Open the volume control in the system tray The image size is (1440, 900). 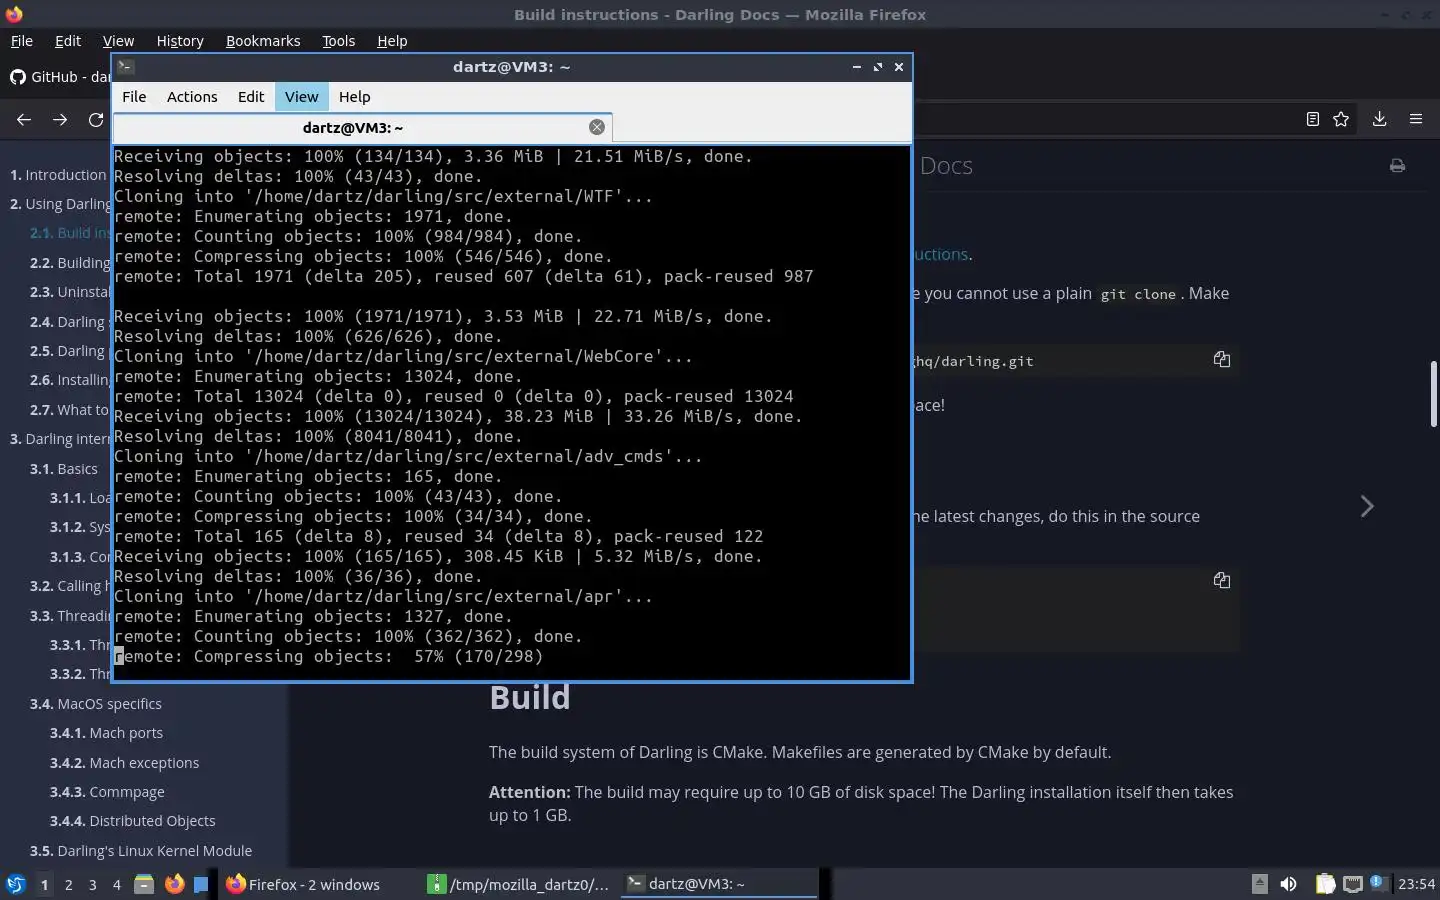point(1288,884)
